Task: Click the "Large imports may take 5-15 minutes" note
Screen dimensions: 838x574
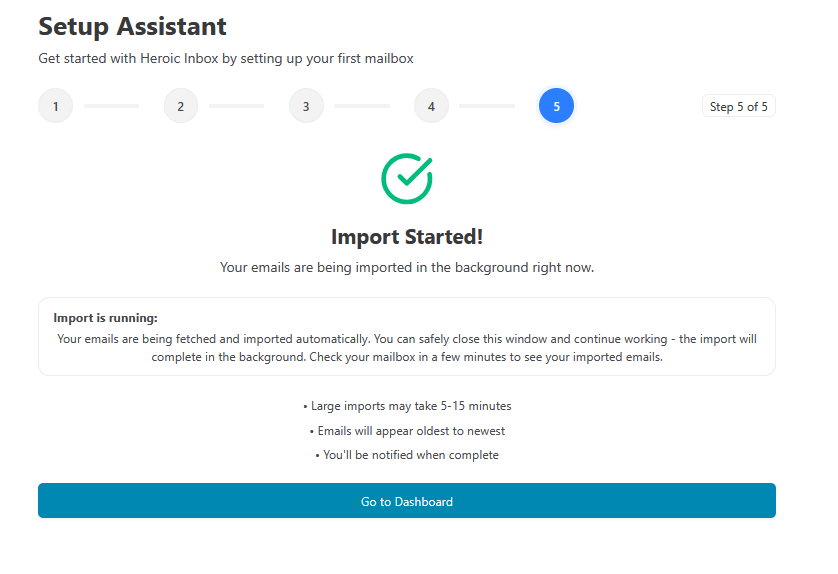Action: point(406,406)
